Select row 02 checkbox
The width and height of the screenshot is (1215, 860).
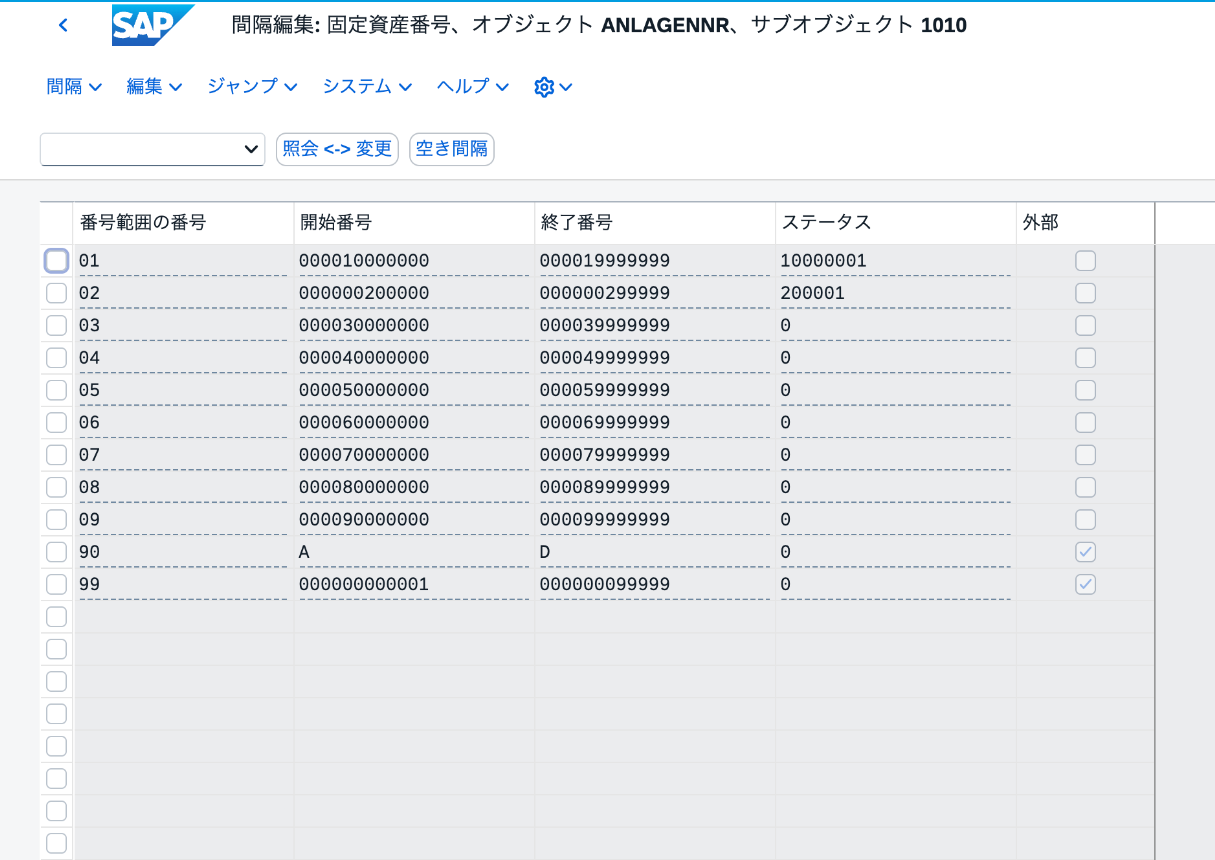57,293
